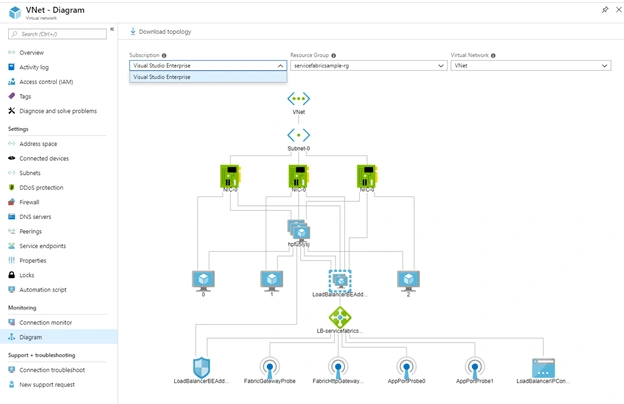Screen dimensions: 624x404
Task: Click virtual machine icon labeled 0
Action: click(x=203, y=281)
